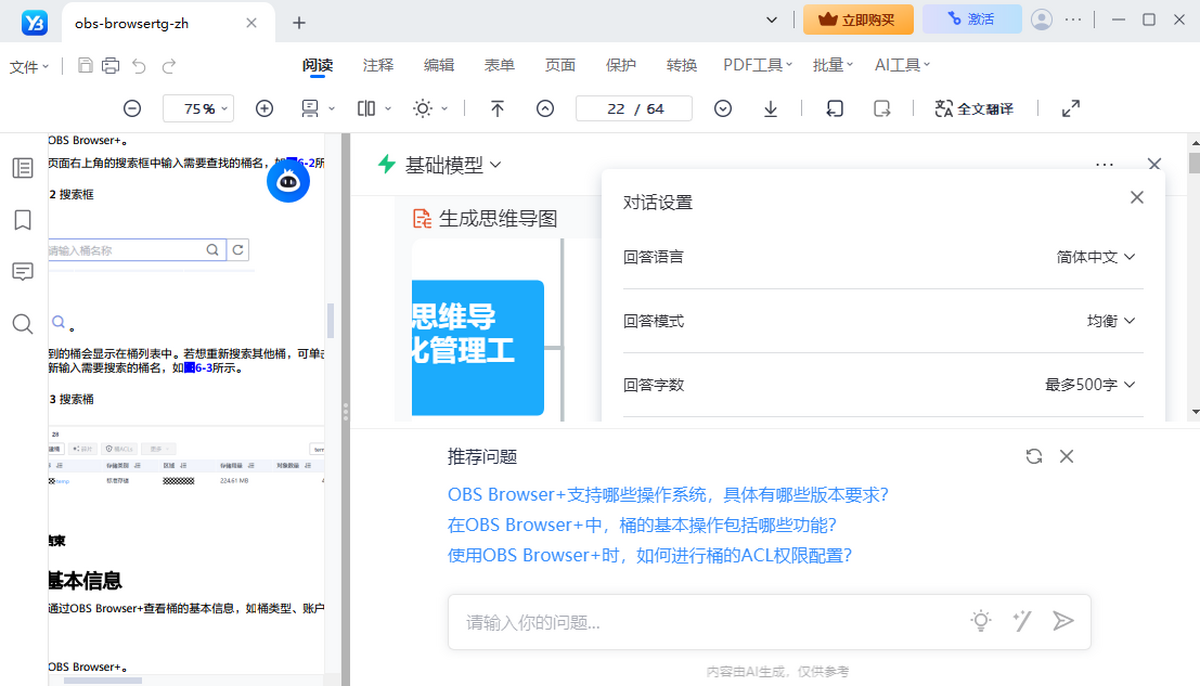1200x686 pixels.
Task: Click the document vertical scrollbar thumb
Action: point(331,320)
